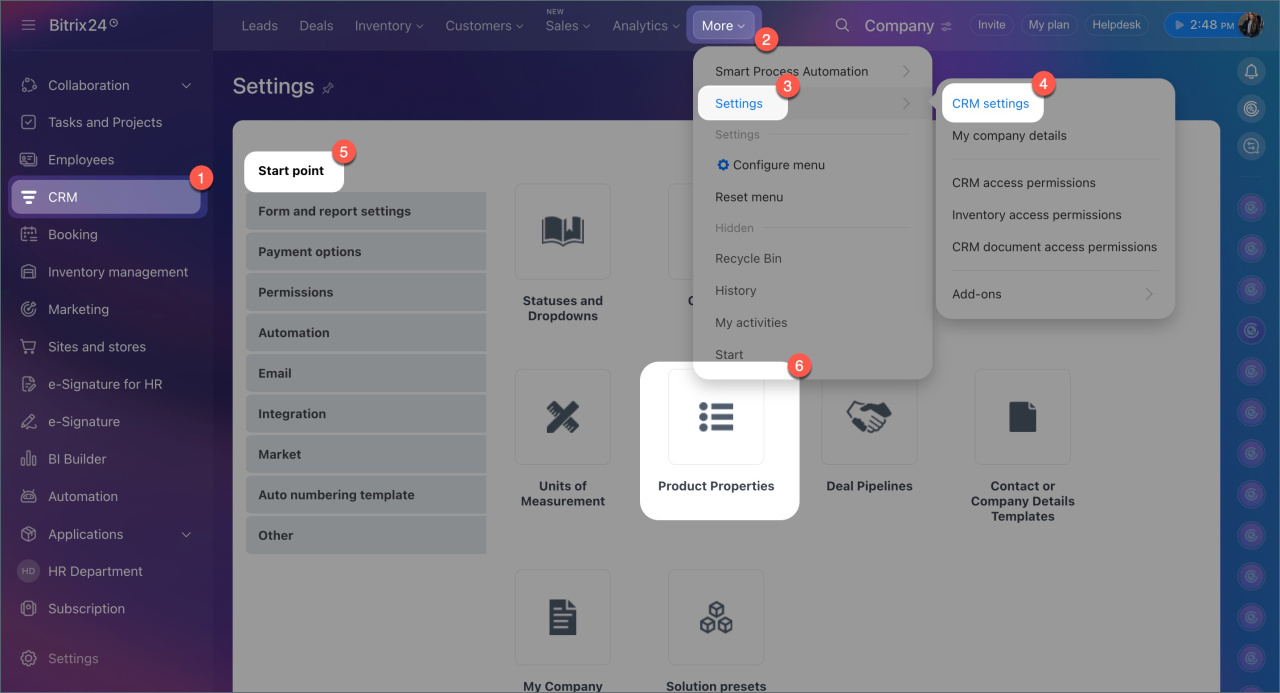Open the Deal Pipelines handshake icon
Viewport: 1280px width, 693px height.
click(x=869, y=417)
